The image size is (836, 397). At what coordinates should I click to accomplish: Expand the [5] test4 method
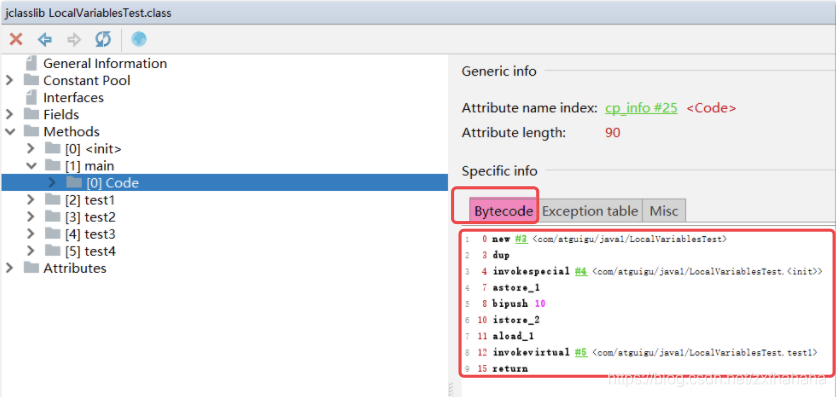click(30, 251)
